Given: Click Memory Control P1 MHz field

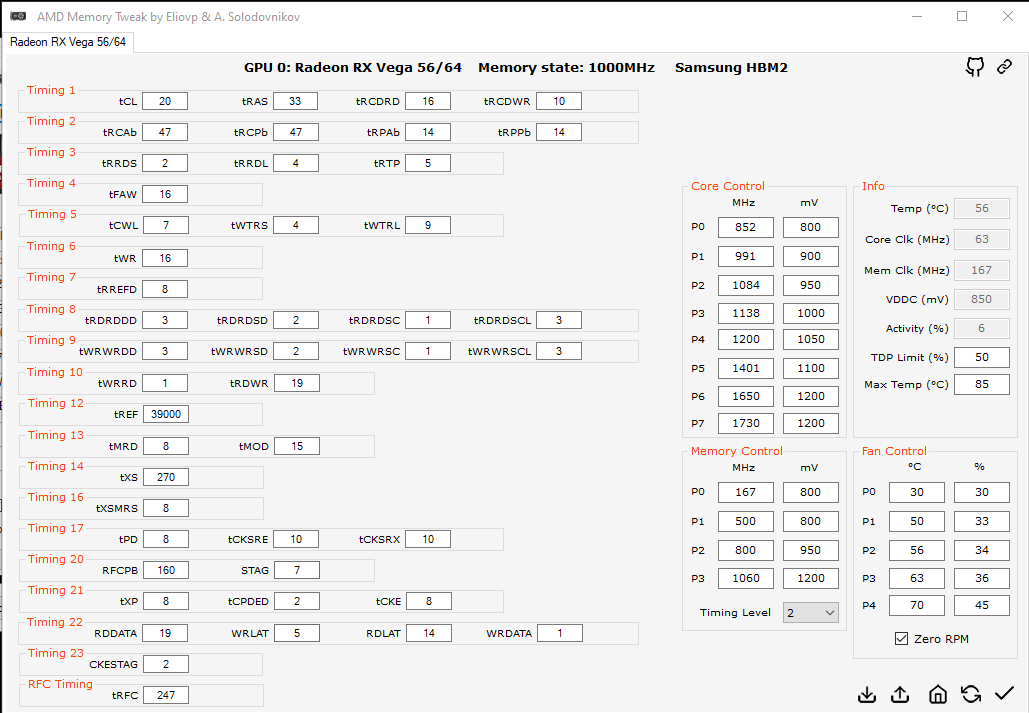Looking at the screenshot, I should [x=746, y=521].
